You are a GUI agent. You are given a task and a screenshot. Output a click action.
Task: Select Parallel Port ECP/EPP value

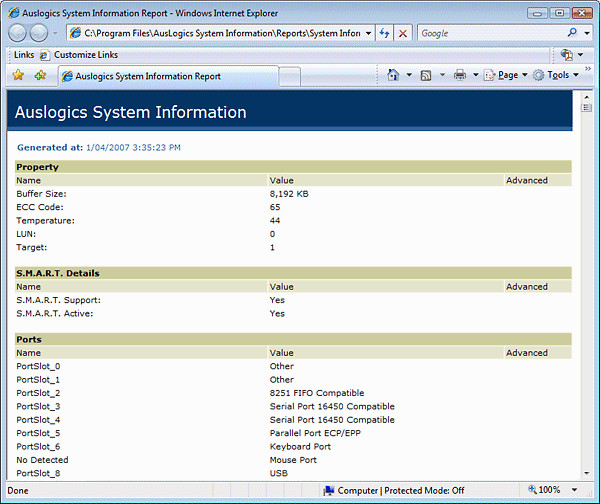coord(315,433)
